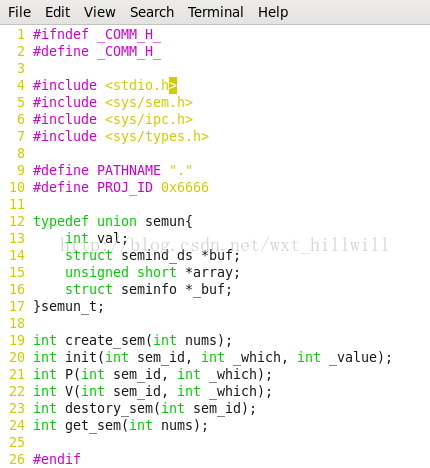This screenshot has width=430, height=468.
Task: Click the get_sem function declaration
Action: pos(120,425)
